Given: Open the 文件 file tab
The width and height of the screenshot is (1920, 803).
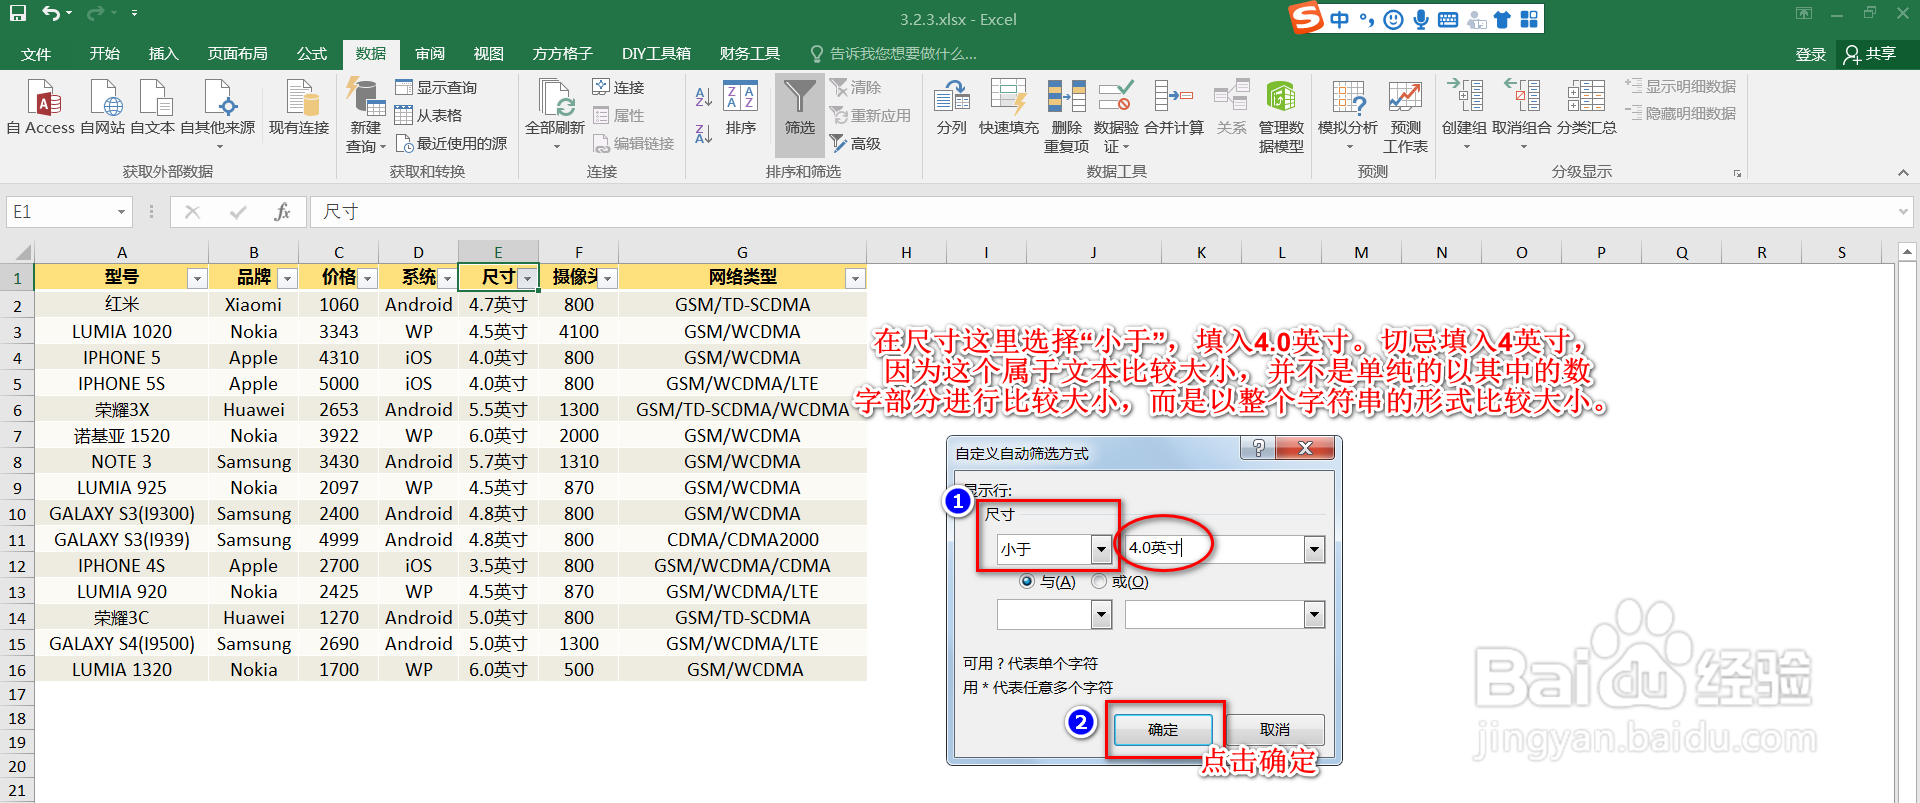Looking at the screenshot, I should [x=36, y=54].
